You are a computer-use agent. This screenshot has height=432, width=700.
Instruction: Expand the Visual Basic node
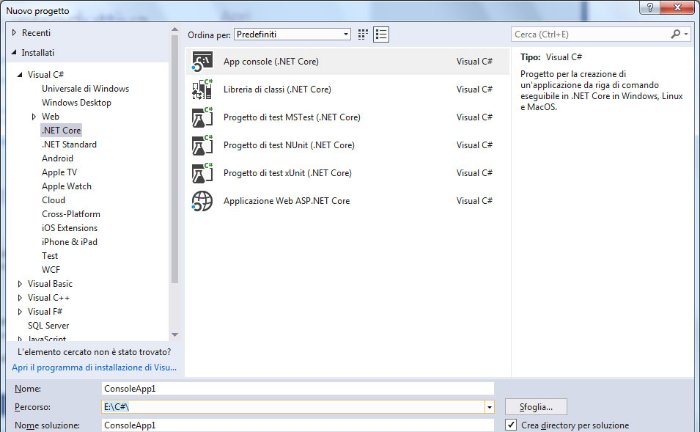[20, 284]
